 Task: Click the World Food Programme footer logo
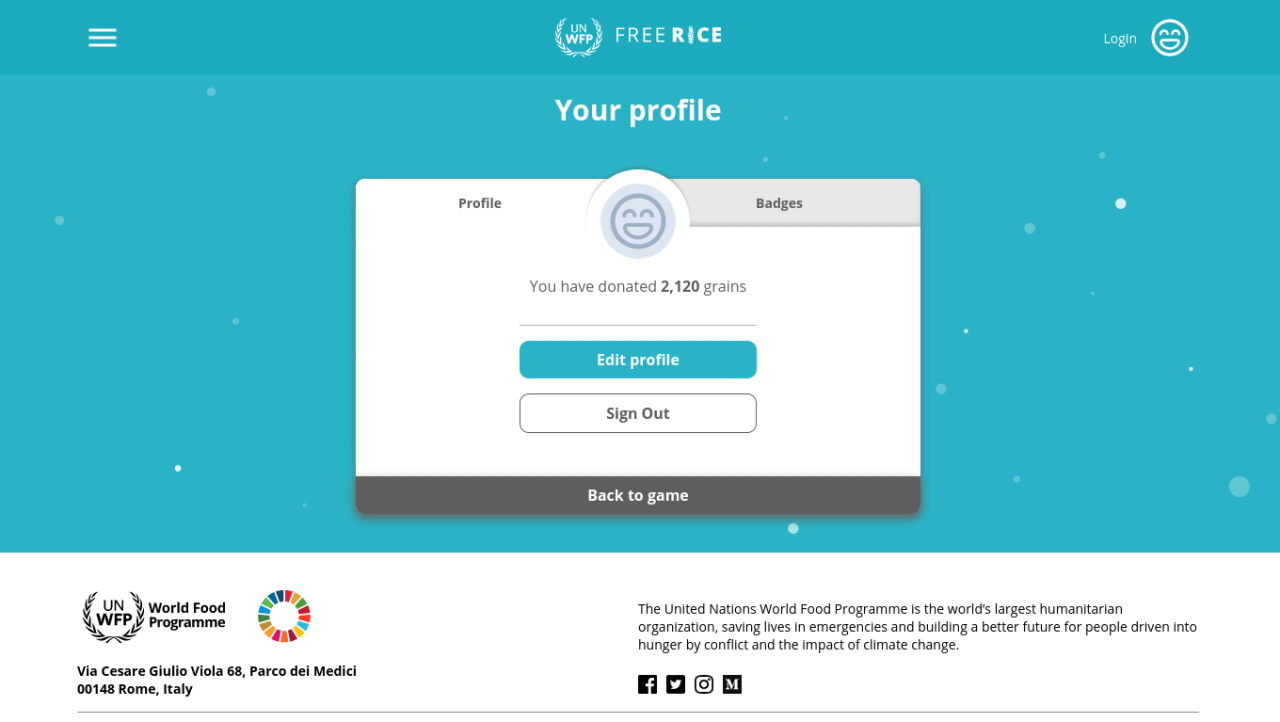point(155,616)
